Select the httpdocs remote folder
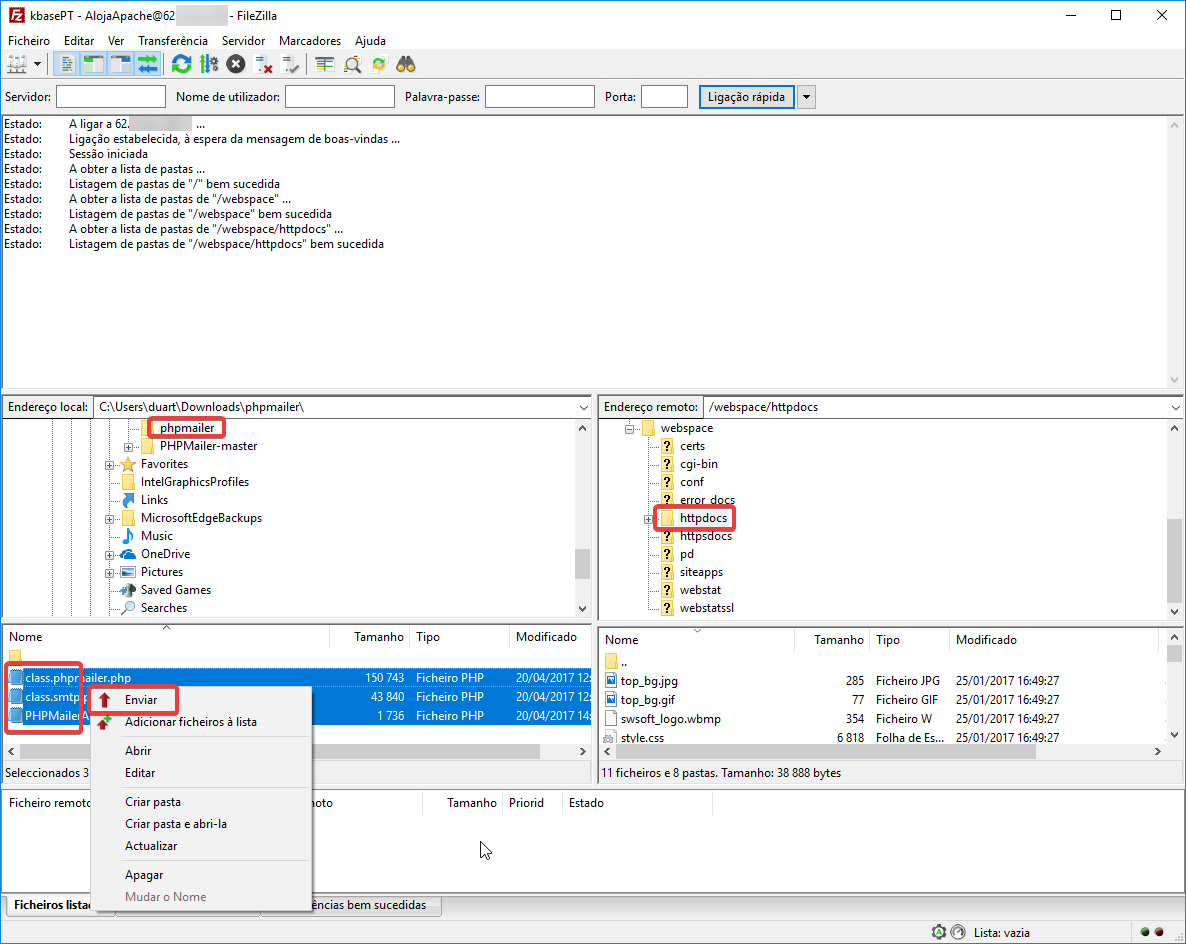Viewport: 1186px width, 944px height. 703,518
